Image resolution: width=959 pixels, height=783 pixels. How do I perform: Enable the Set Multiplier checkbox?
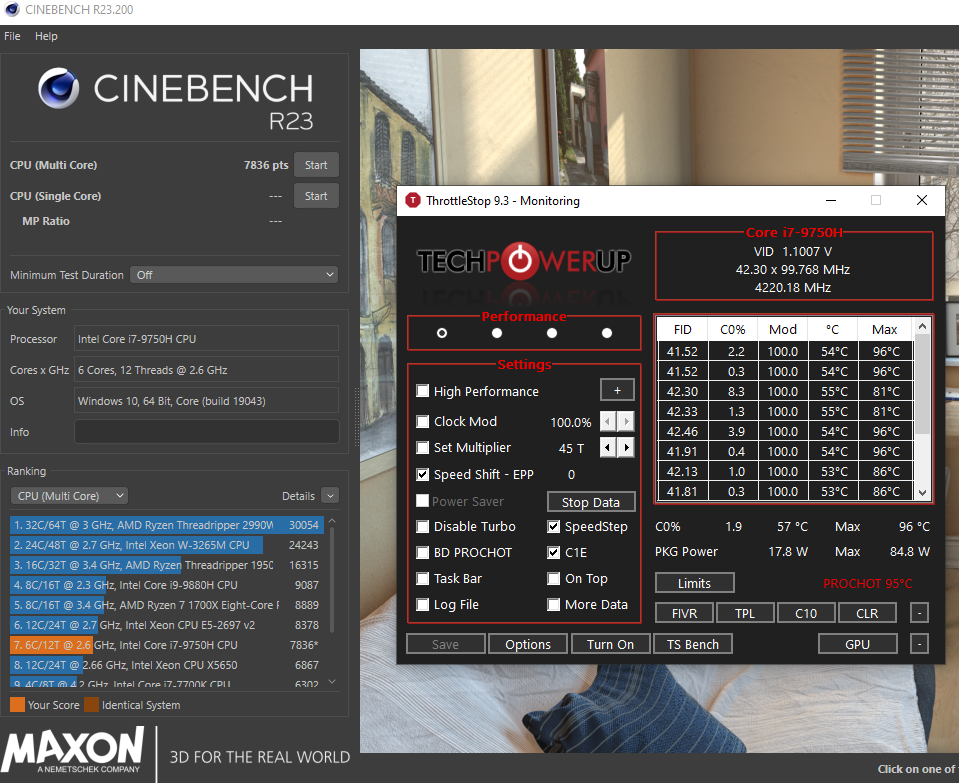(423, 447)
